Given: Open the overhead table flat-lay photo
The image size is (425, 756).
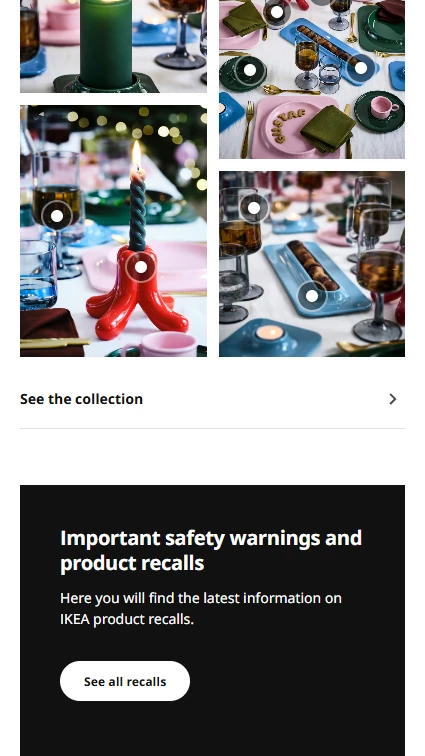Looking at the screenshot, I should (x=312, y=79).
